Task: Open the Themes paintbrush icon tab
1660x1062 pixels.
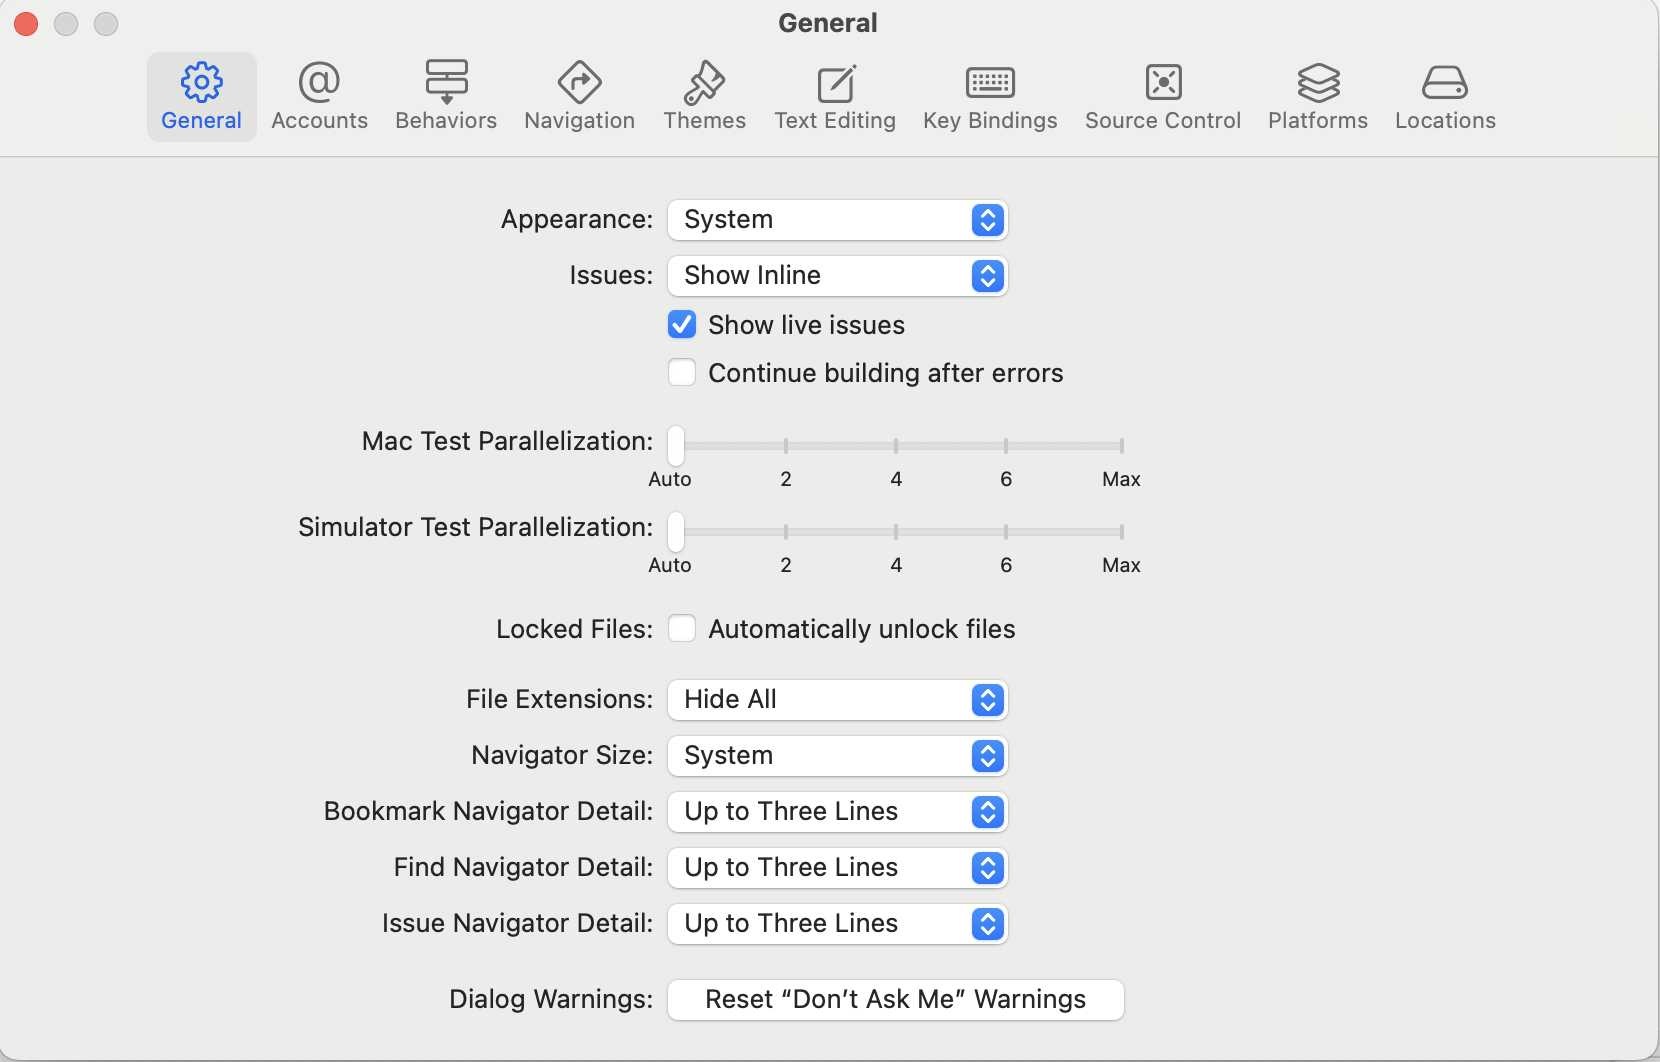Action: [704, 97]
